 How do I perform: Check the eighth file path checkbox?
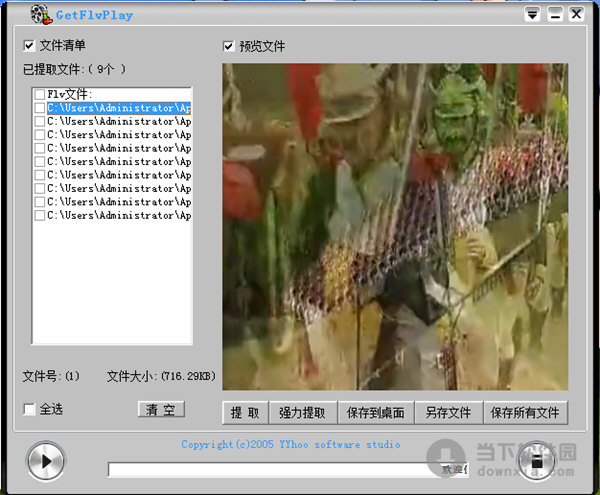coord(39,202)
